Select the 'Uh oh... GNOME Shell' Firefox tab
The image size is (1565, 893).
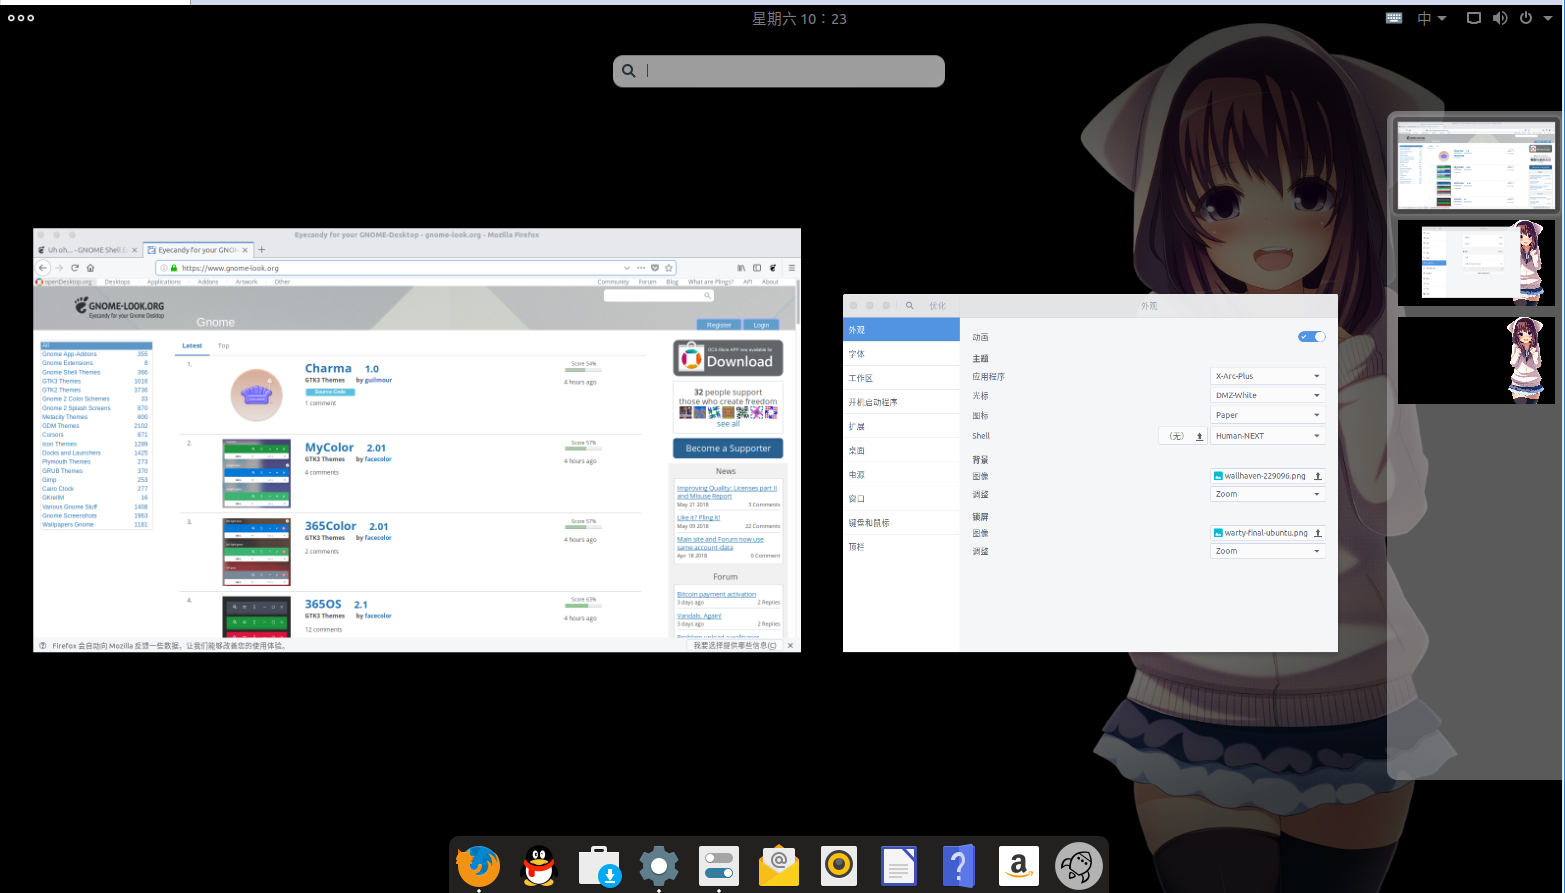88,250
